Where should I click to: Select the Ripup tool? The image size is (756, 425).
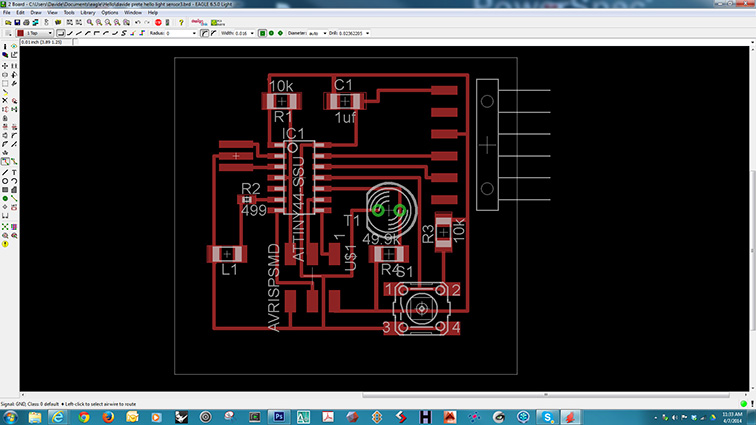click(14, 162)
